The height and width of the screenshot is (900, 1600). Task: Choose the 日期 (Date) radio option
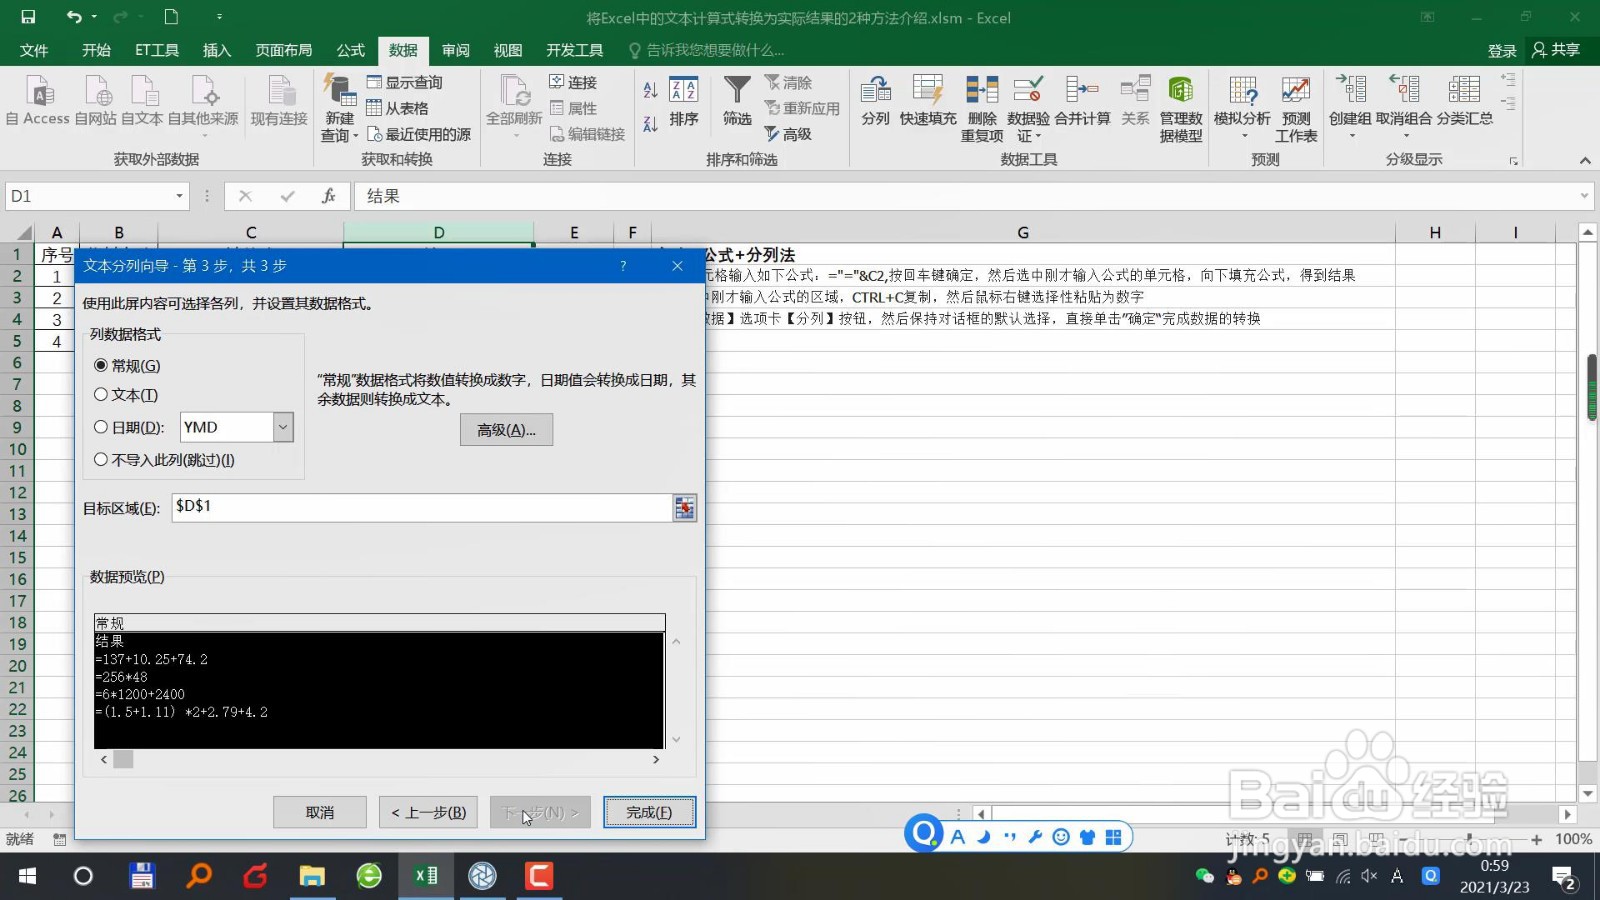pyautogui.click(x=101, y=426)
